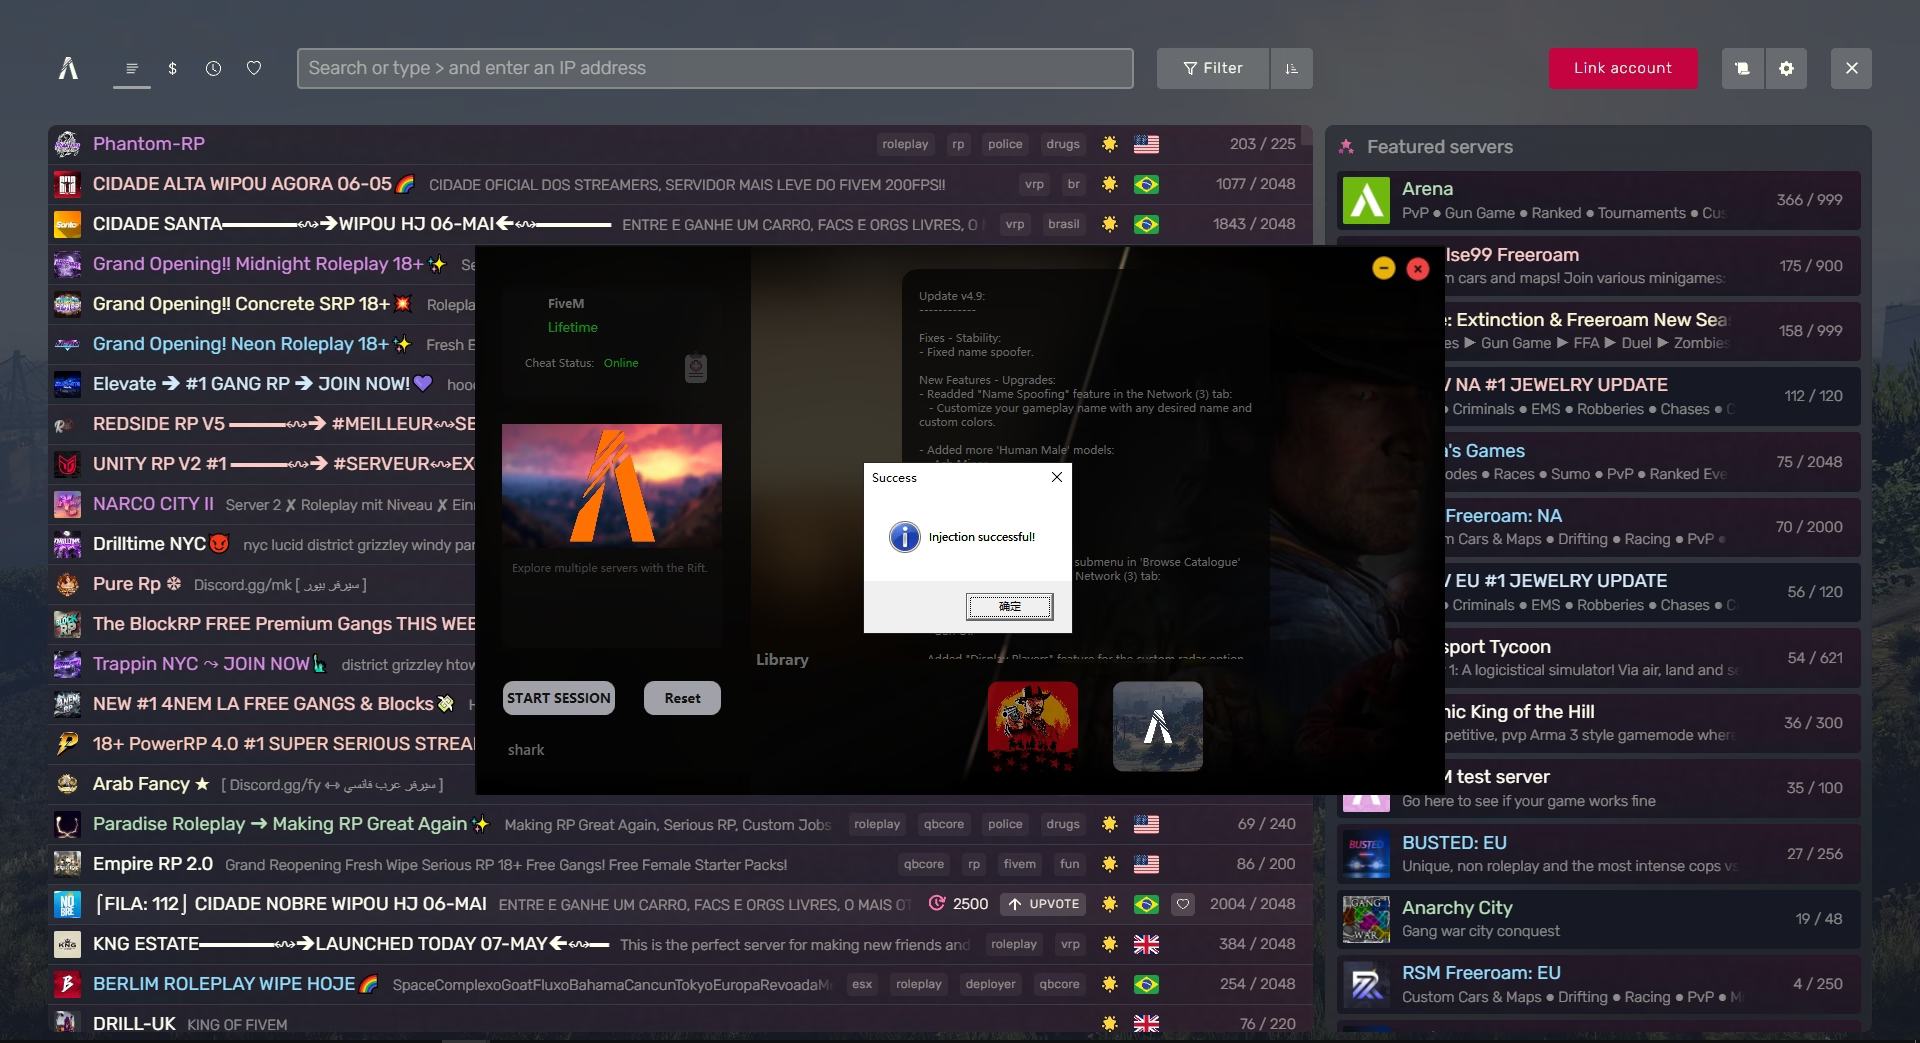Open the DRILL-UK server entry
The width and height of the screenshot is (1920, 1043).
click(134, 1024)
